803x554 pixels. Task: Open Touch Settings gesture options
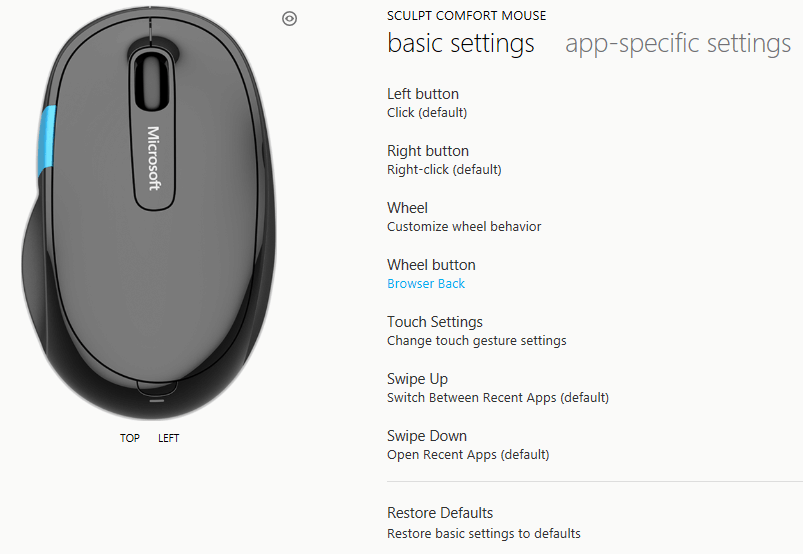[477, 331]
